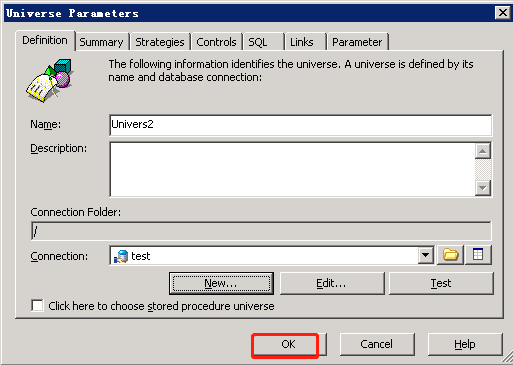Image resolution: width=513 pixels, height=365 pixels.
Task: Click the Description scrollbar down arrow
Action: (483, 188)
